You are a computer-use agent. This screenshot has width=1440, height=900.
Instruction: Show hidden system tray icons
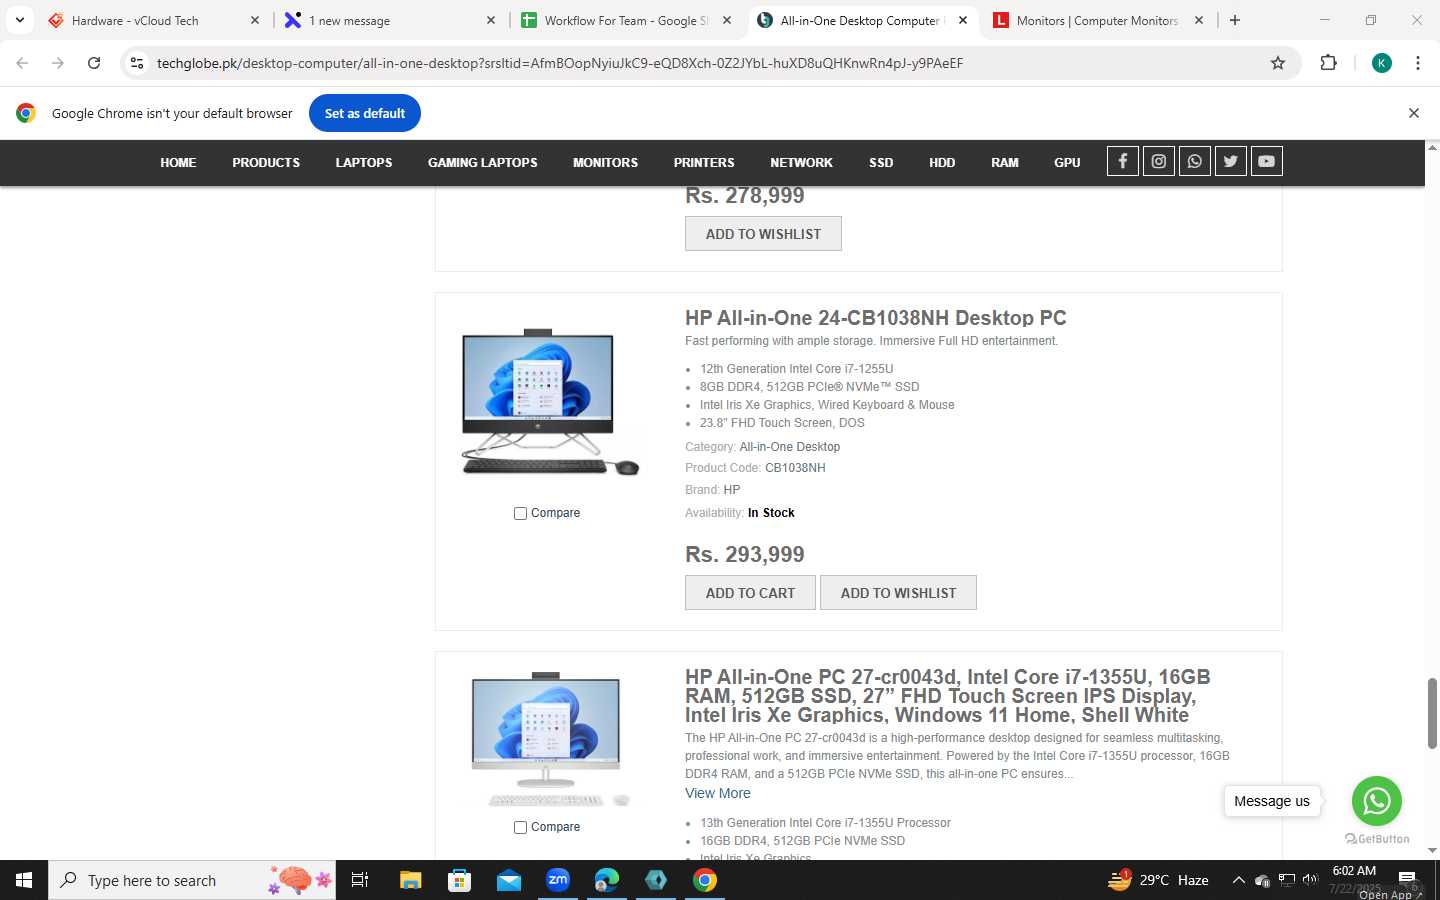(x=1238, y=880)
